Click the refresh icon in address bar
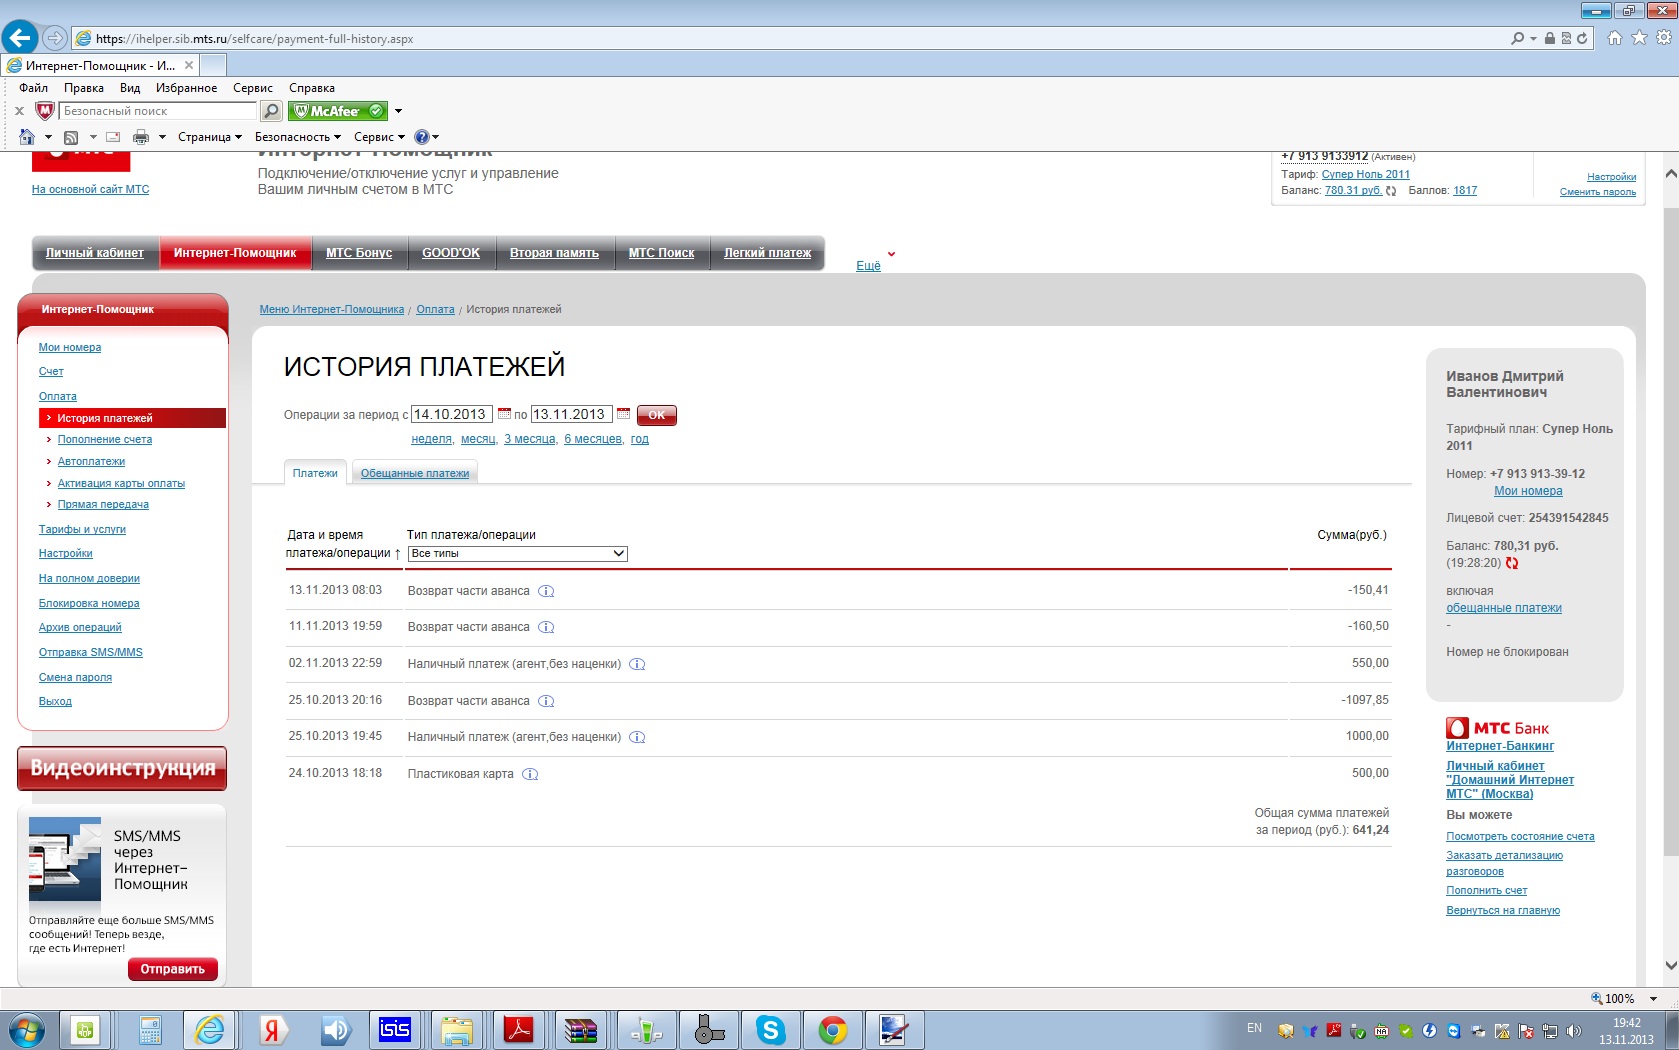Screen dimensions: 1679x1050 pyautogui.click(x=1582, y=38)
